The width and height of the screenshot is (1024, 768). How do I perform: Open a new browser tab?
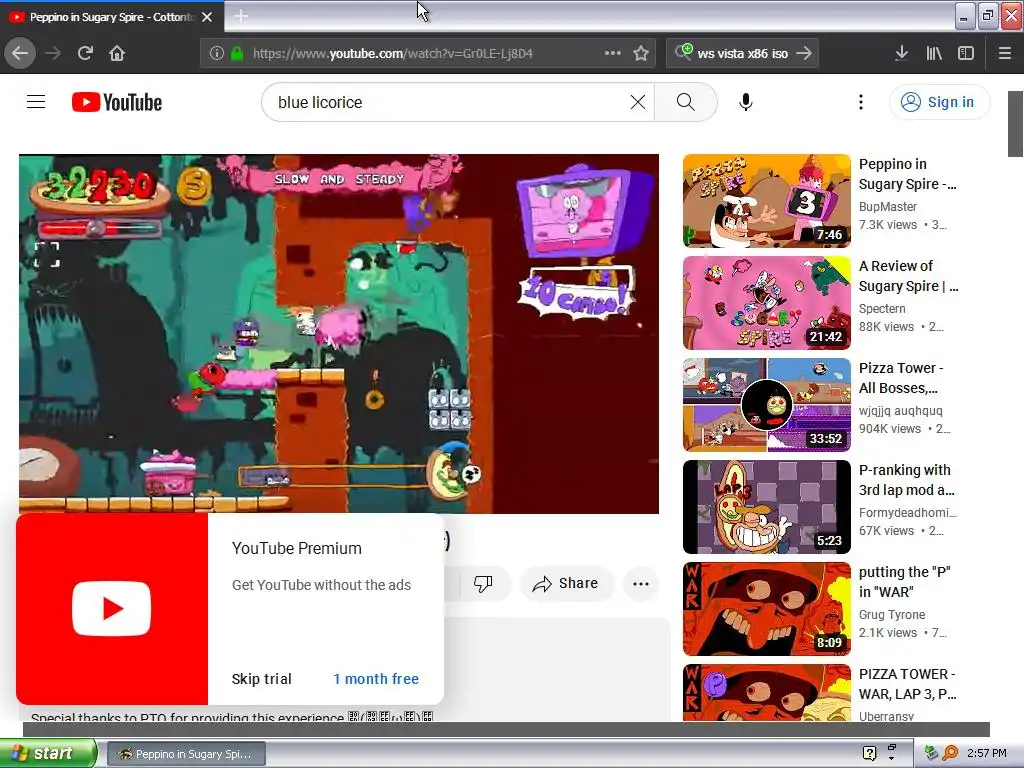(240, 16)
